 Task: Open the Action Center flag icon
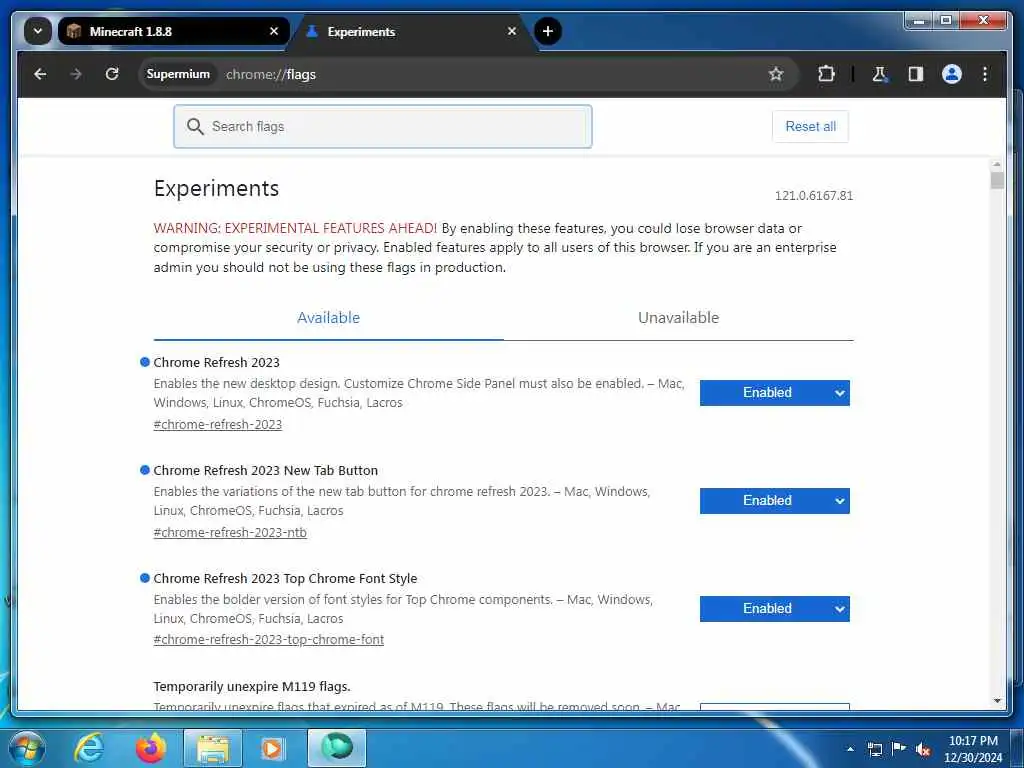(x=899, y=748)
